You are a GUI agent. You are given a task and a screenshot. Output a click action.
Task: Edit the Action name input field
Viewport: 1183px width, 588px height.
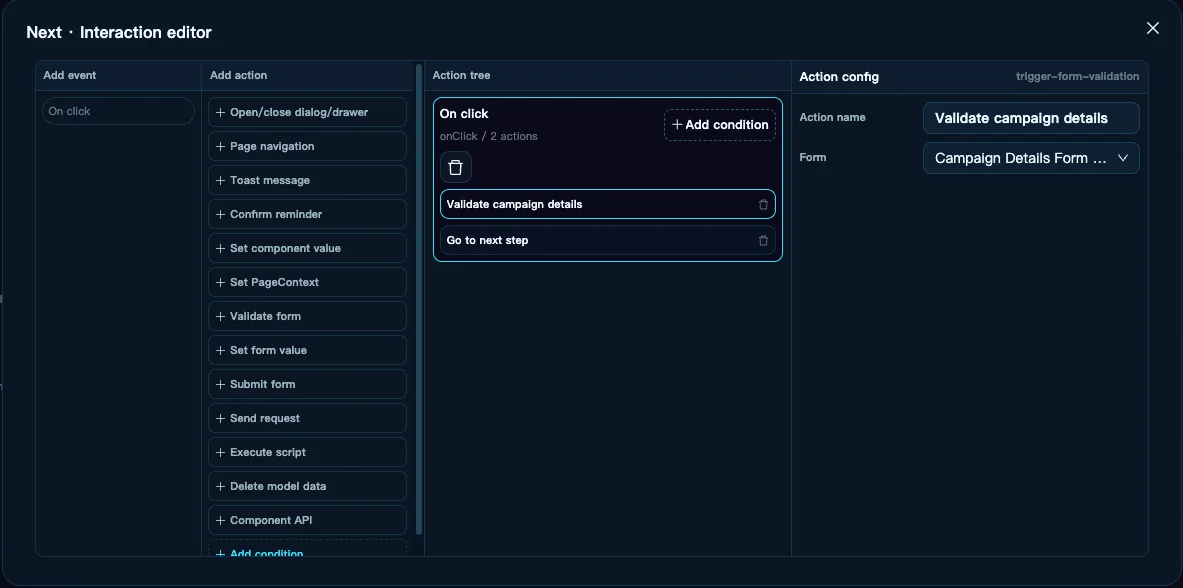[x=1031, y=118]
